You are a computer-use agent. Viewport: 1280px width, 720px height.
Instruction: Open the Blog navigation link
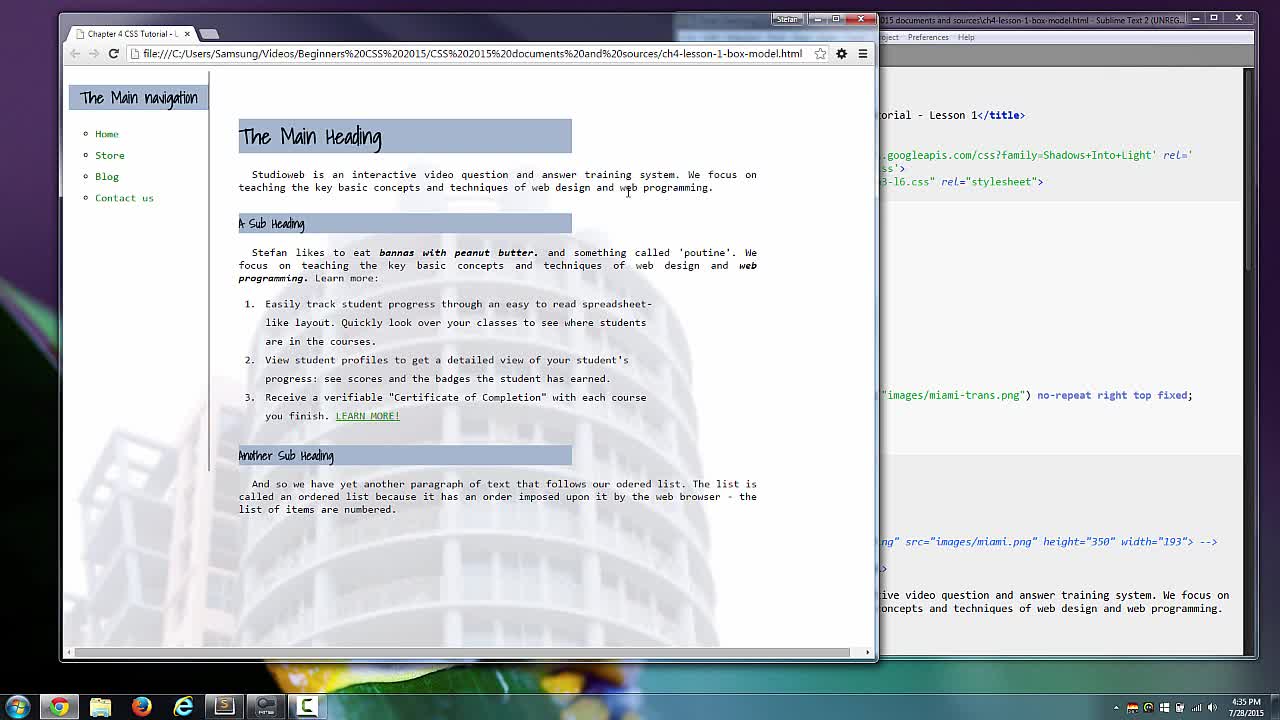107,177
